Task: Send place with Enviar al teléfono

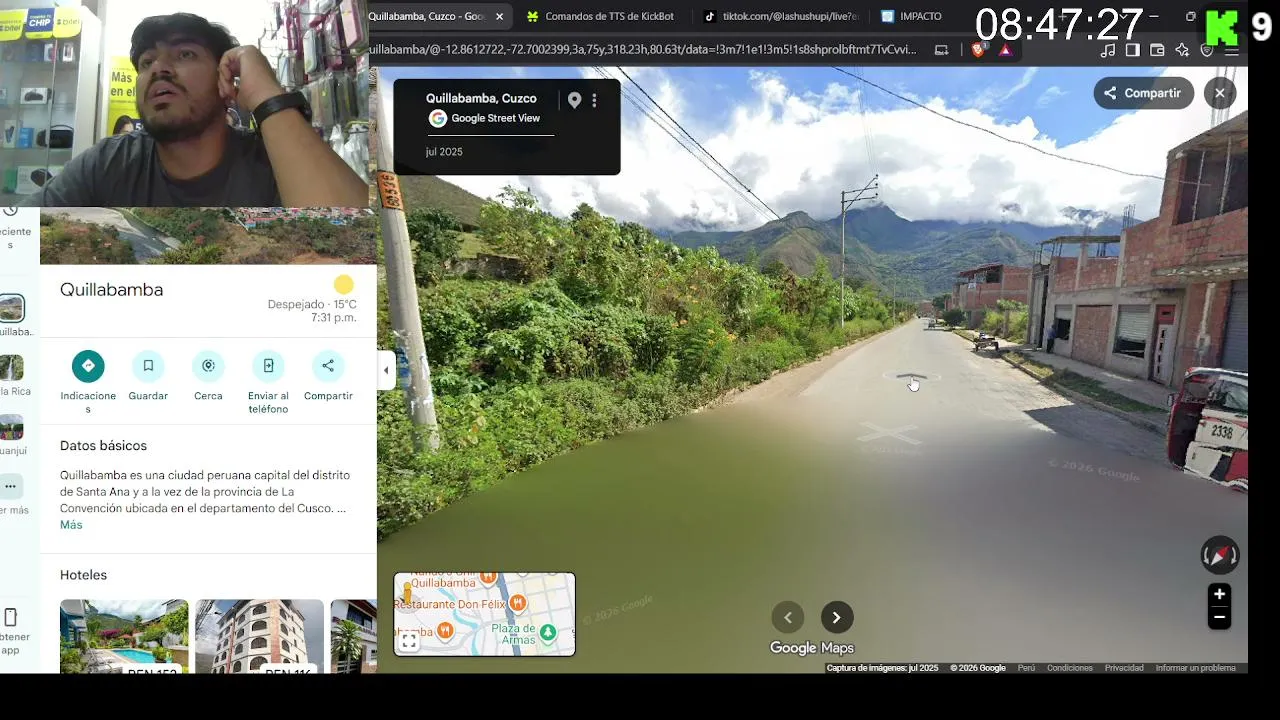Action: pyautogui.click(x=268, y=366)
